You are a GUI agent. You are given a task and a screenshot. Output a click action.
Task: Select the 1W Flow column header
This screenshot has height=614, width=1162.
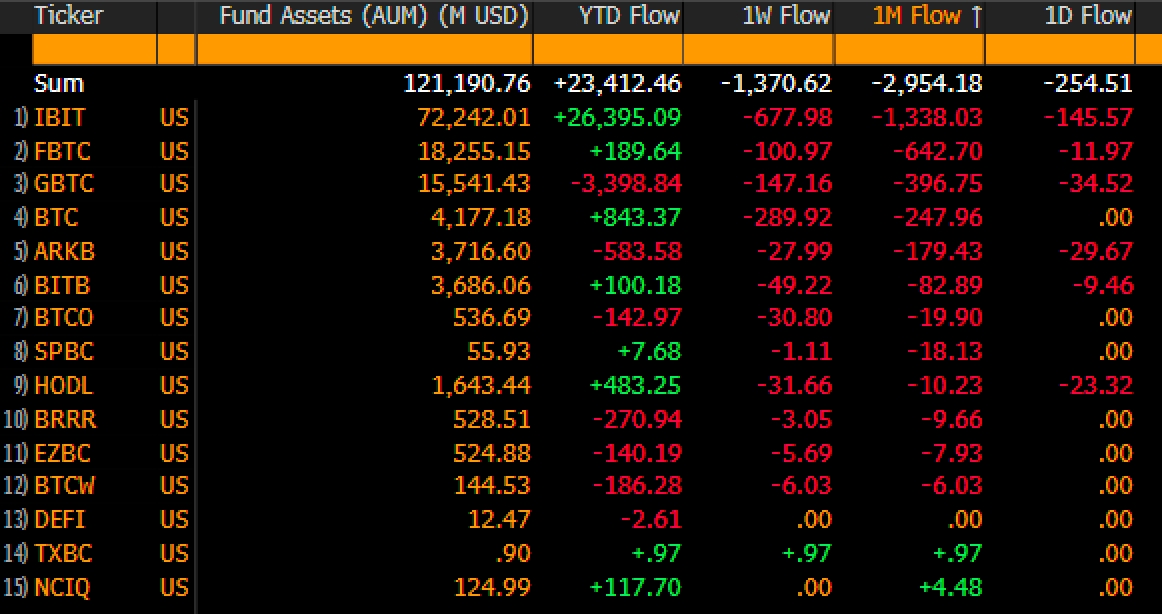pos(786,16)
